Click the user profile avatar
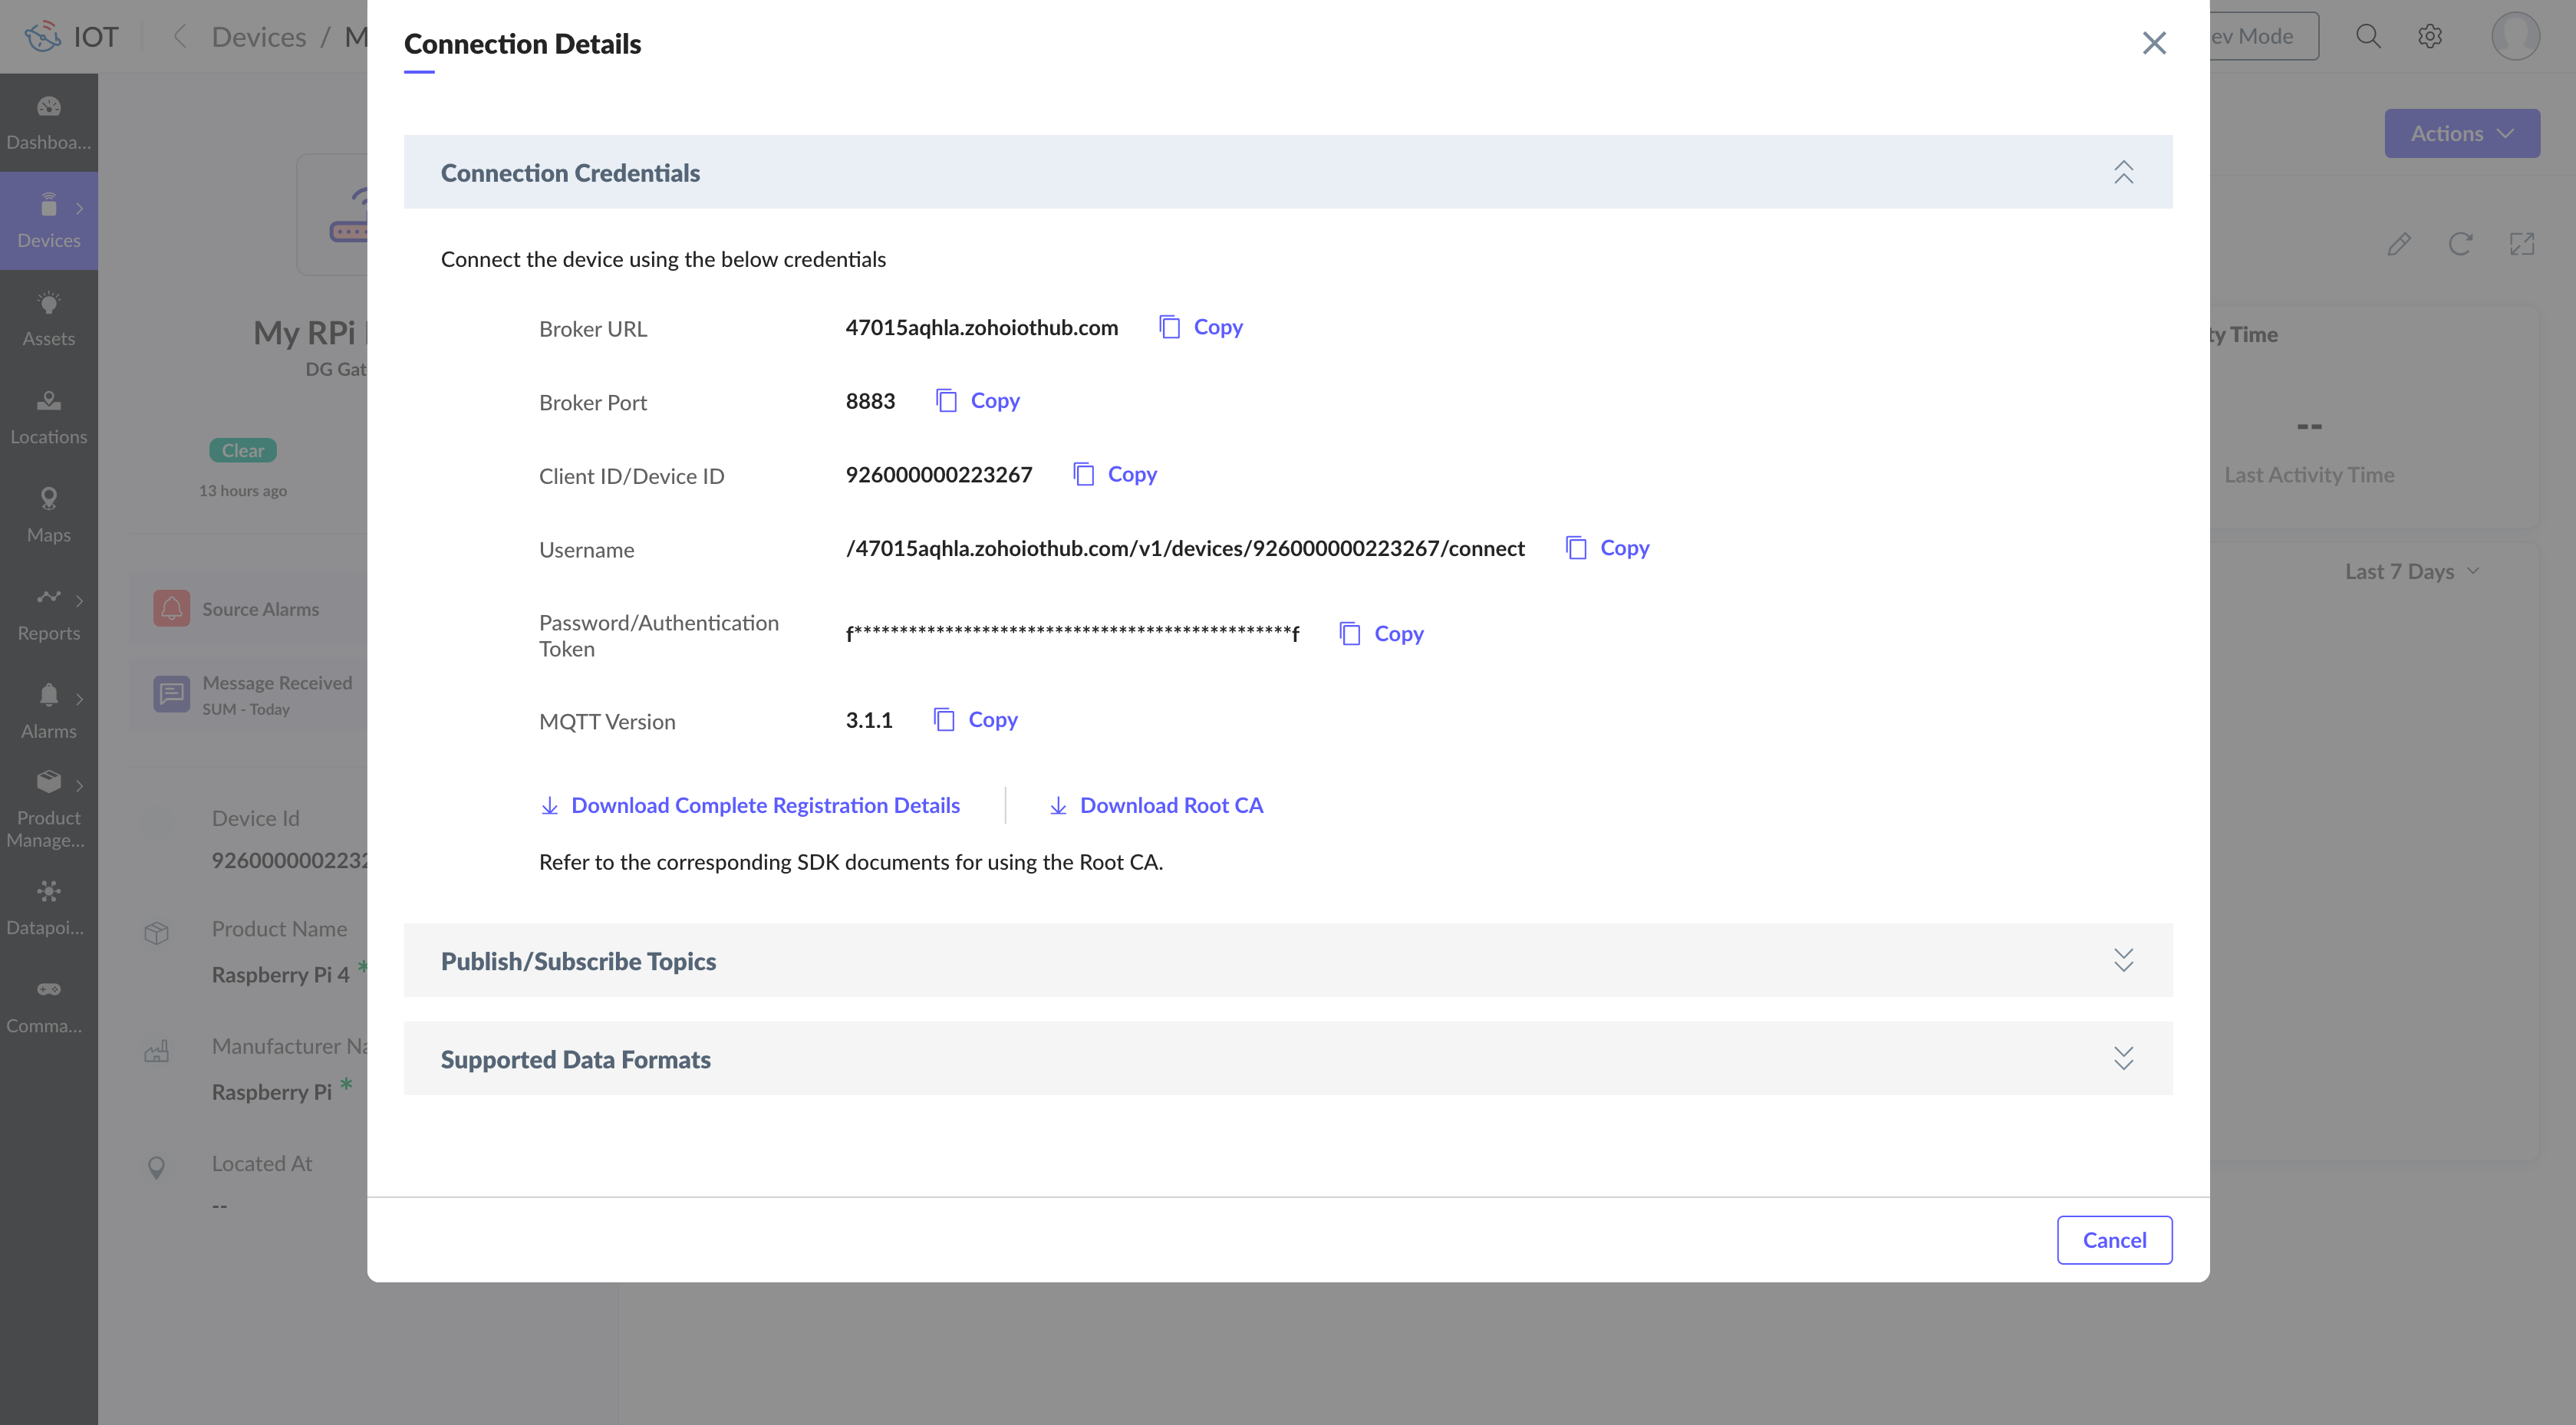Screen dimensions: 2576x1425 point(2514,37)
